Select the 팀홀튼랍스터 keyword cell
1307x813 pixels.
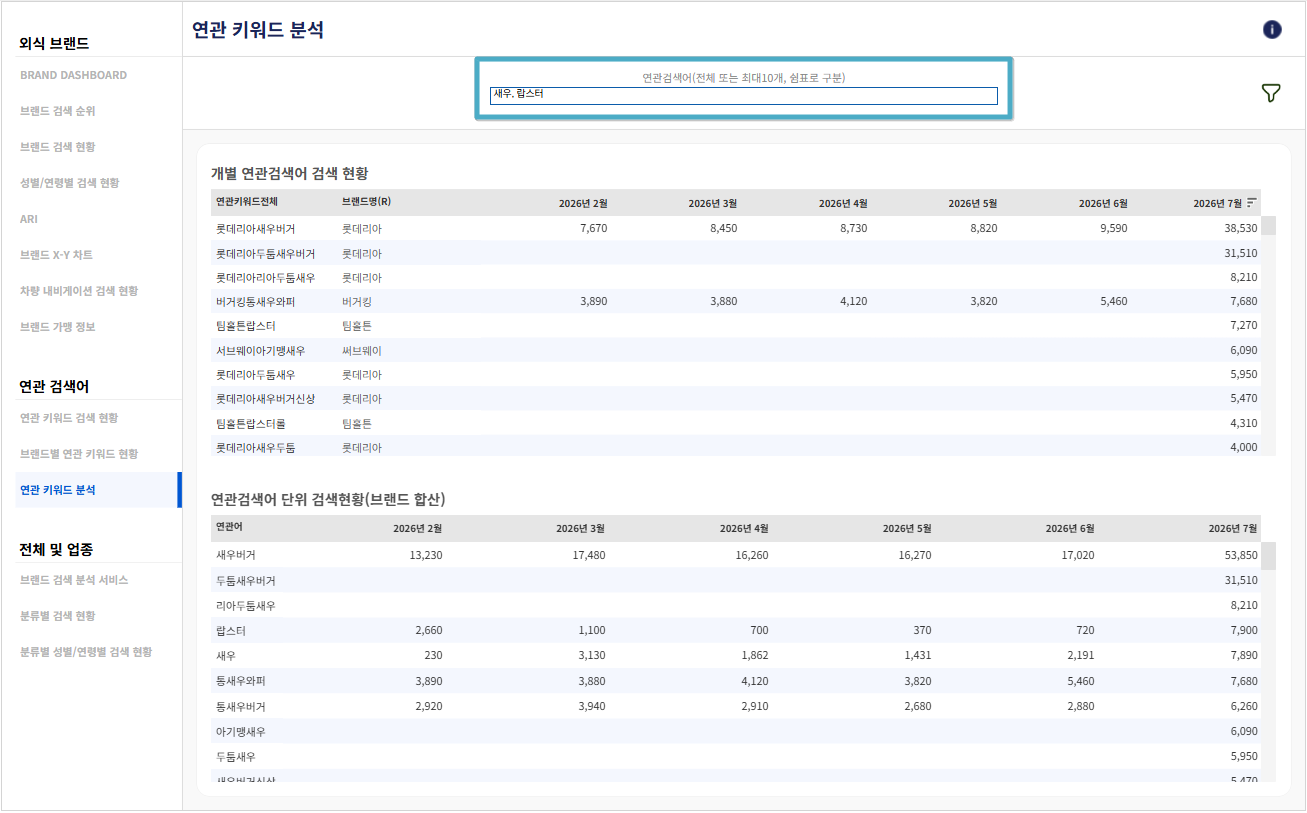coord(245,326)
